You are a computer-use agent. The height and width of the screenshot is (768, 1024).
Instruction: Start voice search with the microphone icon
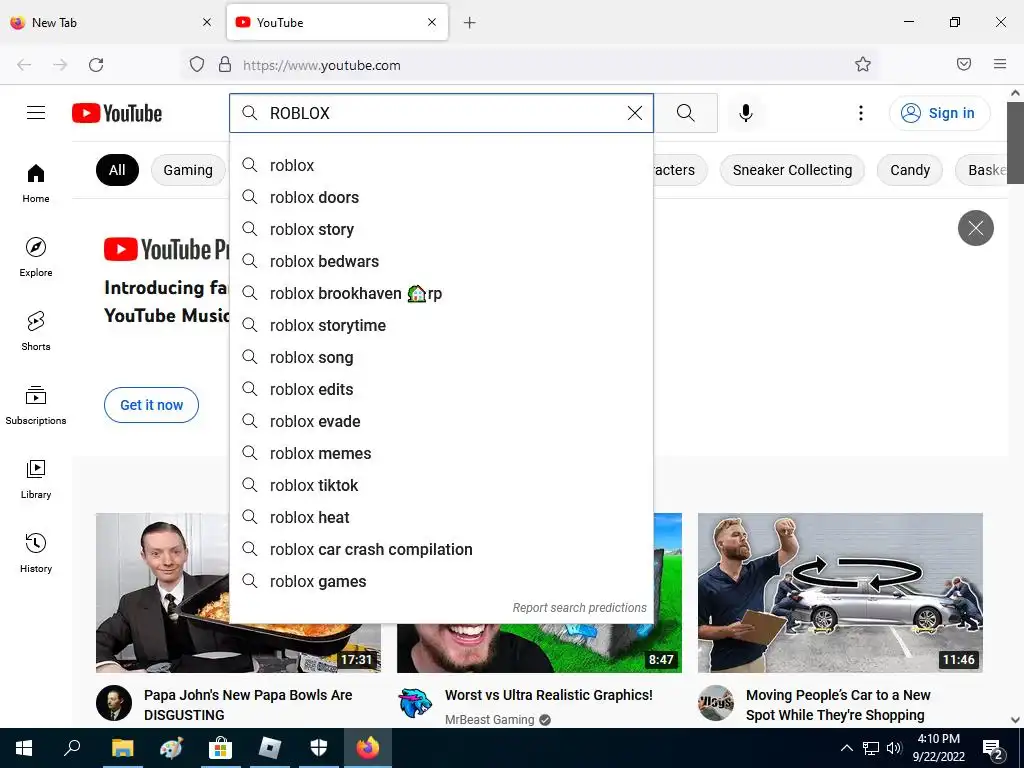coord(746,113)
